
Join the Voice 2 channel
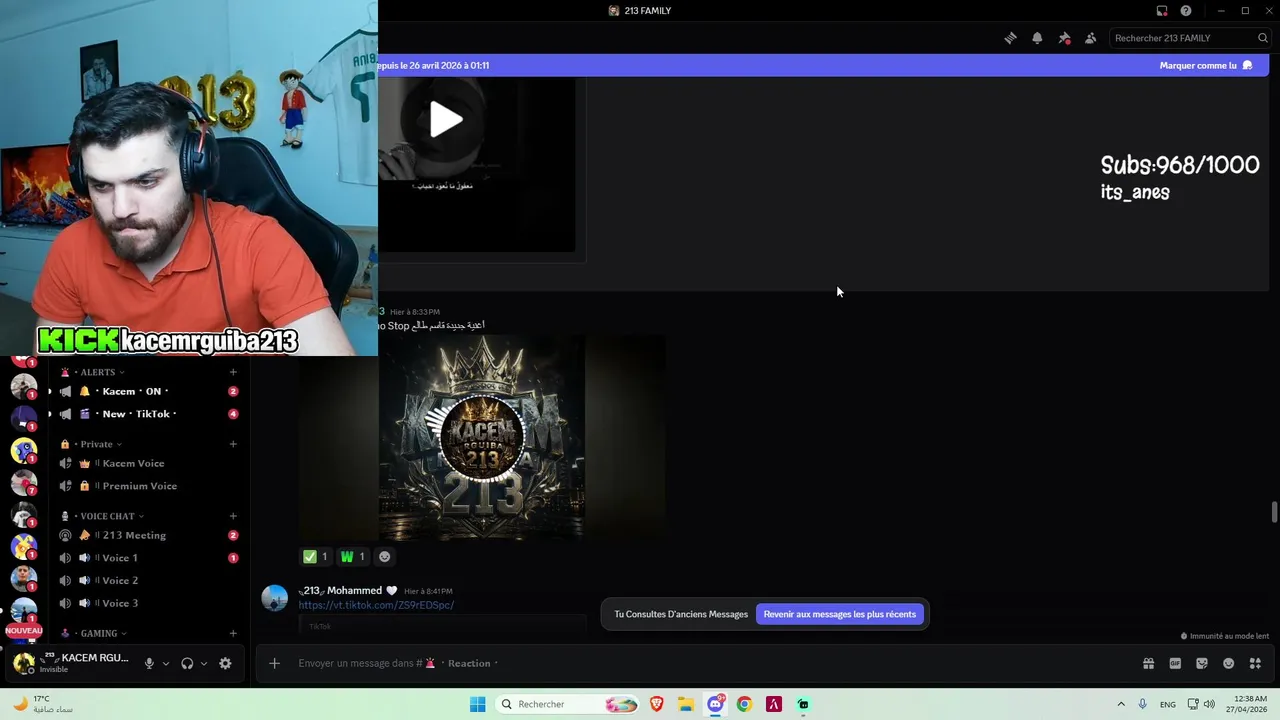pos(148,580)
